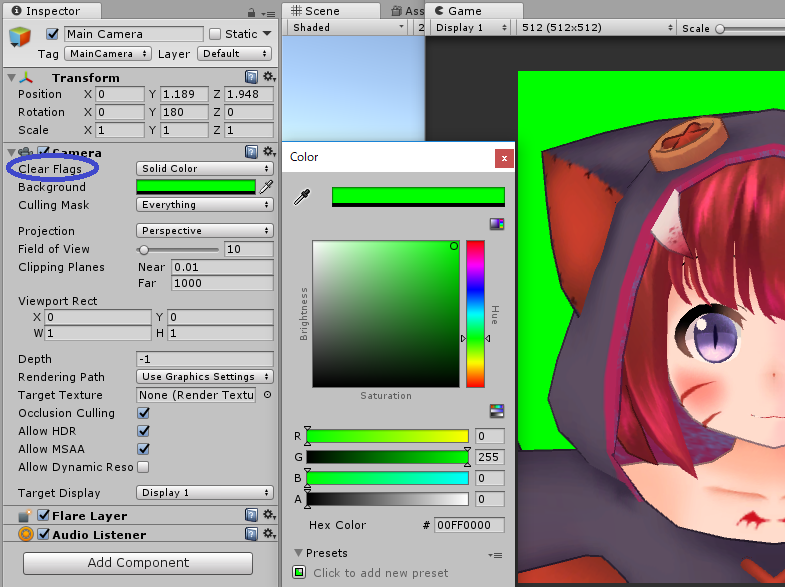Click the green R channel slider
Screen dimensions: 785x587
pos(387,436)
